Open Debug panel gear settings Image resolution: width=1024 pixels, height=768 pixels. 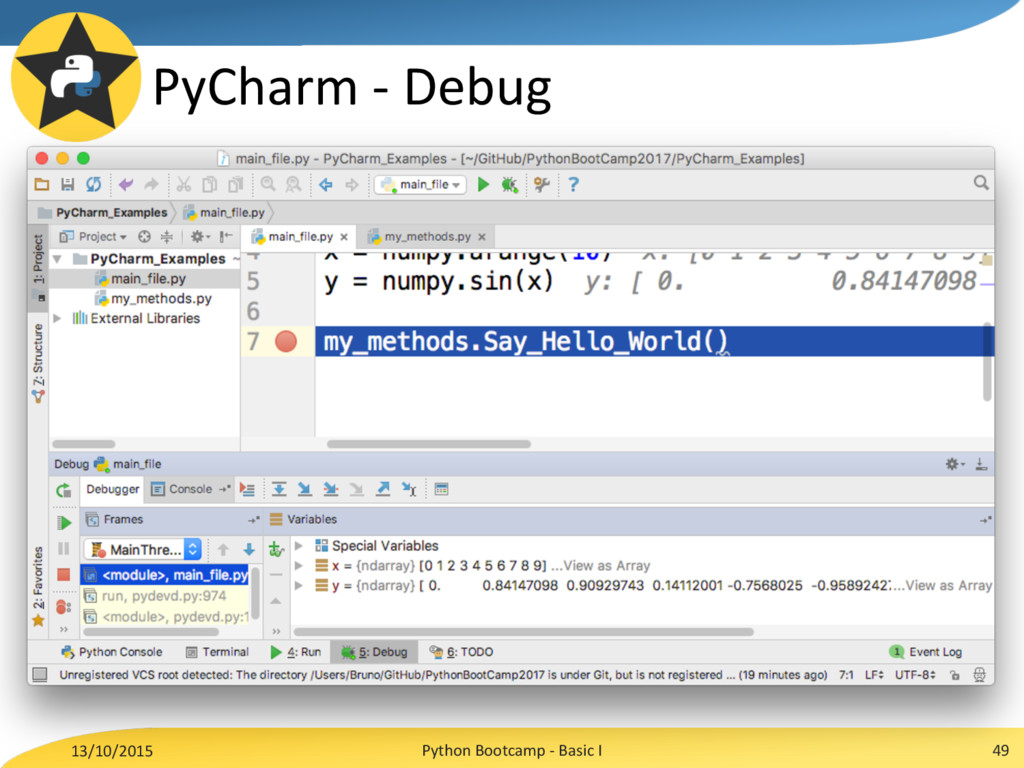[955, 464]
